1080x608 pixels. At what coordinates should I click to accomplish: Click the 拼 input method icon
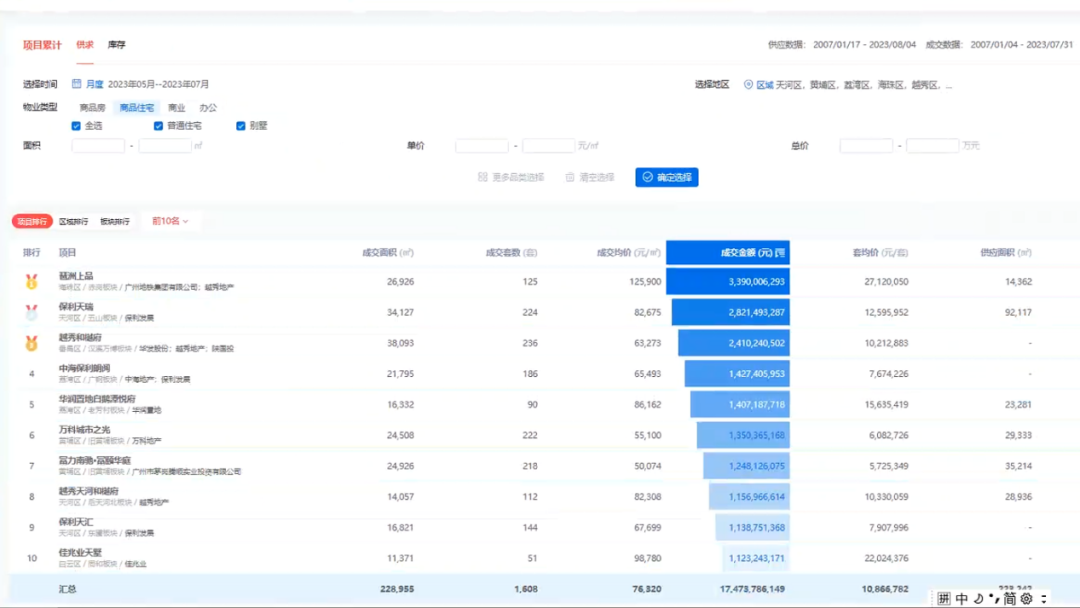click(x=944, y=598)
